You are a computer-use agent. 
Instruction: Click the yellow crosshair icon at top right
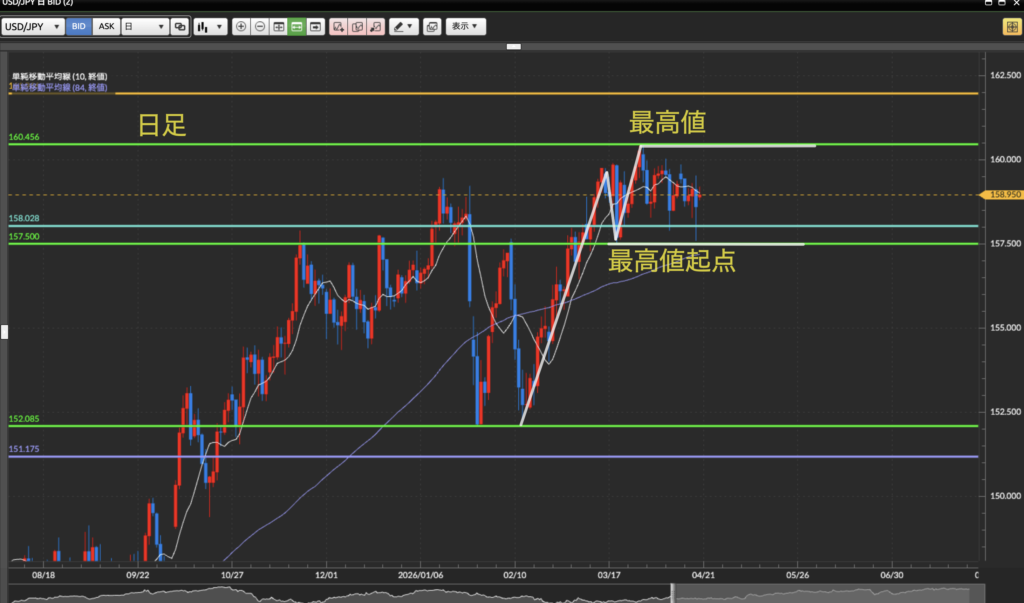1011,27
